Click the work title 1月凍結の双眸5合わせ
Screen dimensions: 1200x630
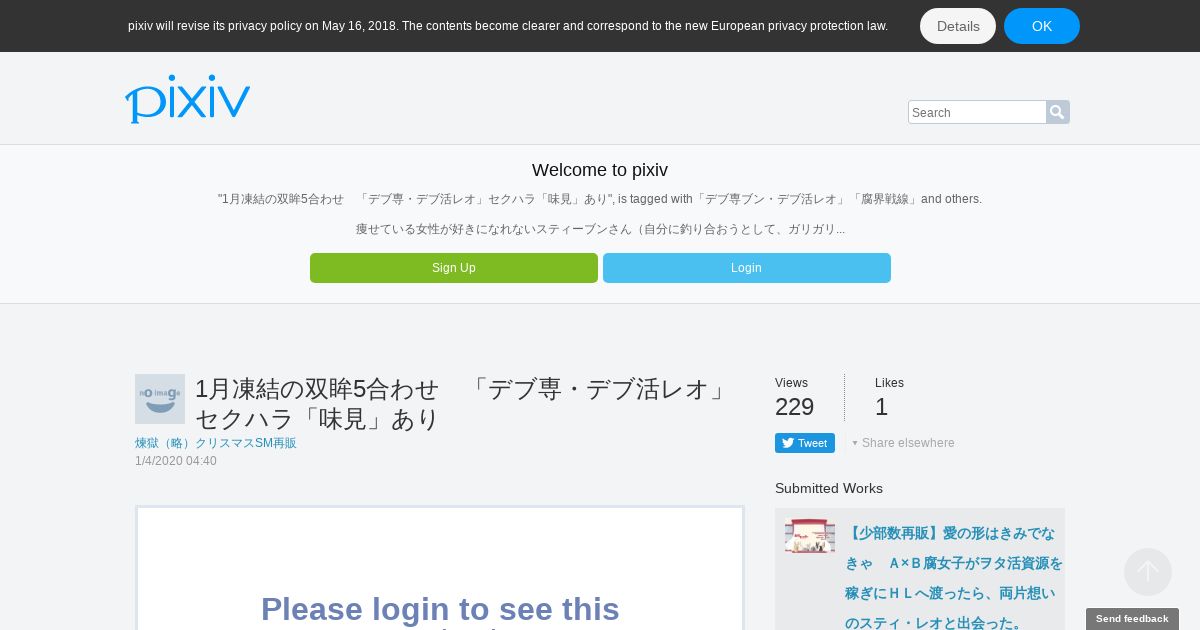(x=462, y=404)
